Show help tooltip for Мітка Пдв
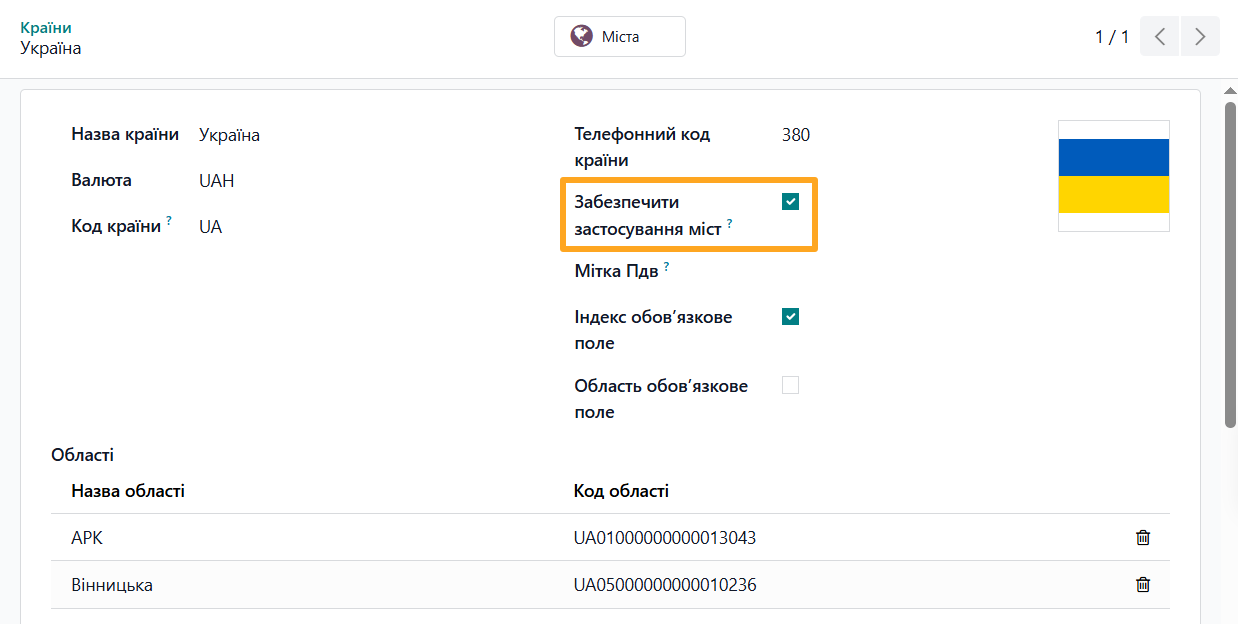This screenshot has width=1238, height=624. pos(666,267)
